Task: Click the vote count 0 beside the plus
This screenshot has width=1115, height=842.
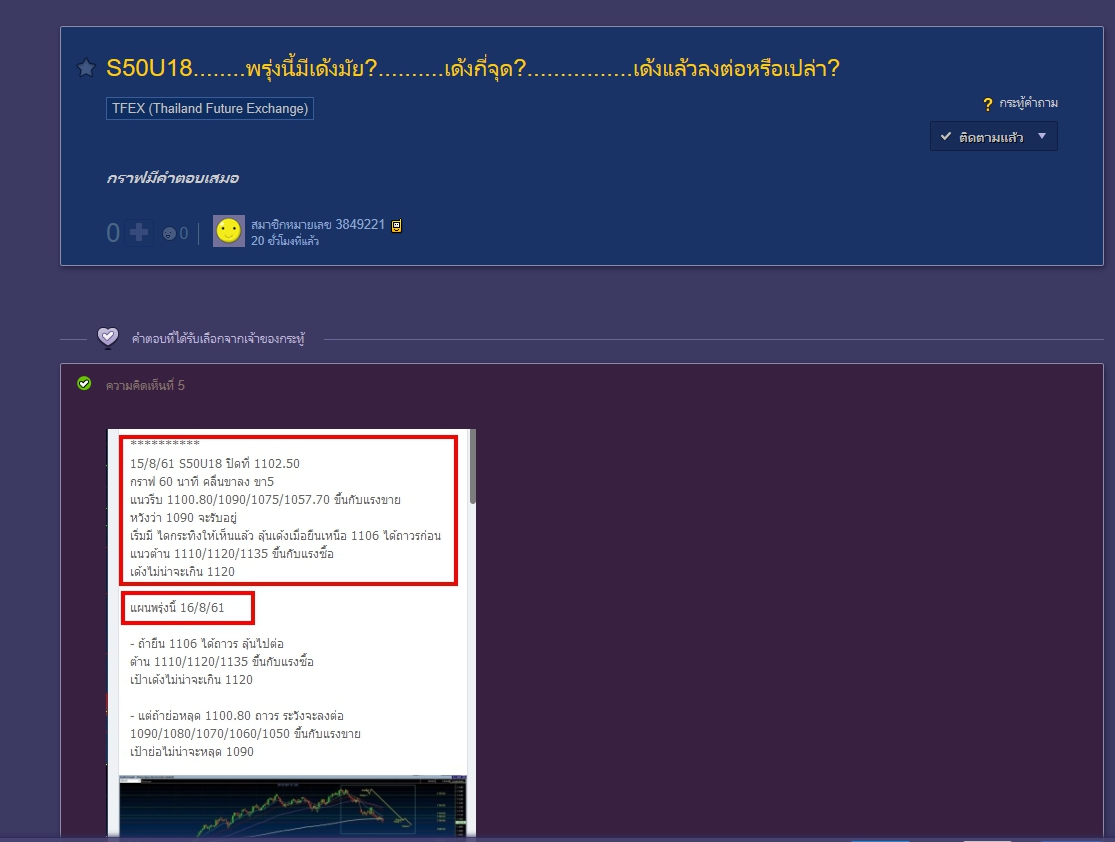Action: tap(113, 233)
